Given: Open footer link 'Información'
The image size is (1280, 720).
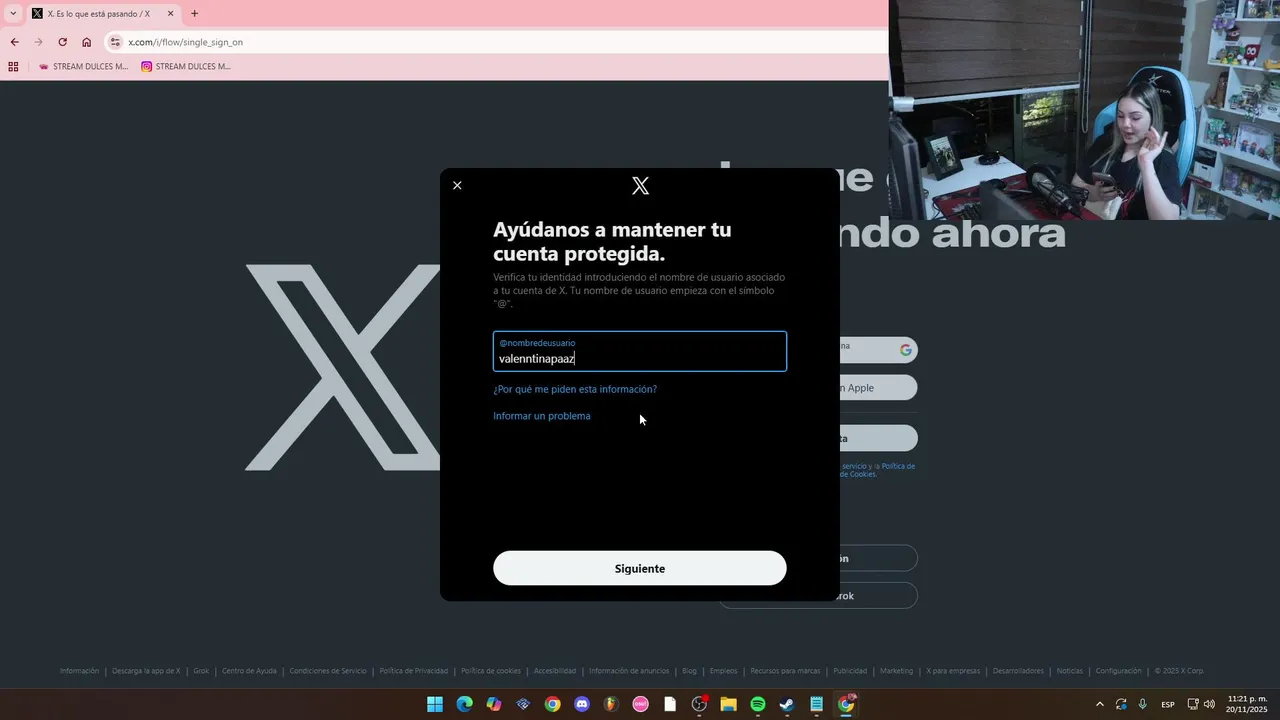Looking at the screenshot, I should tap(79, 671).
